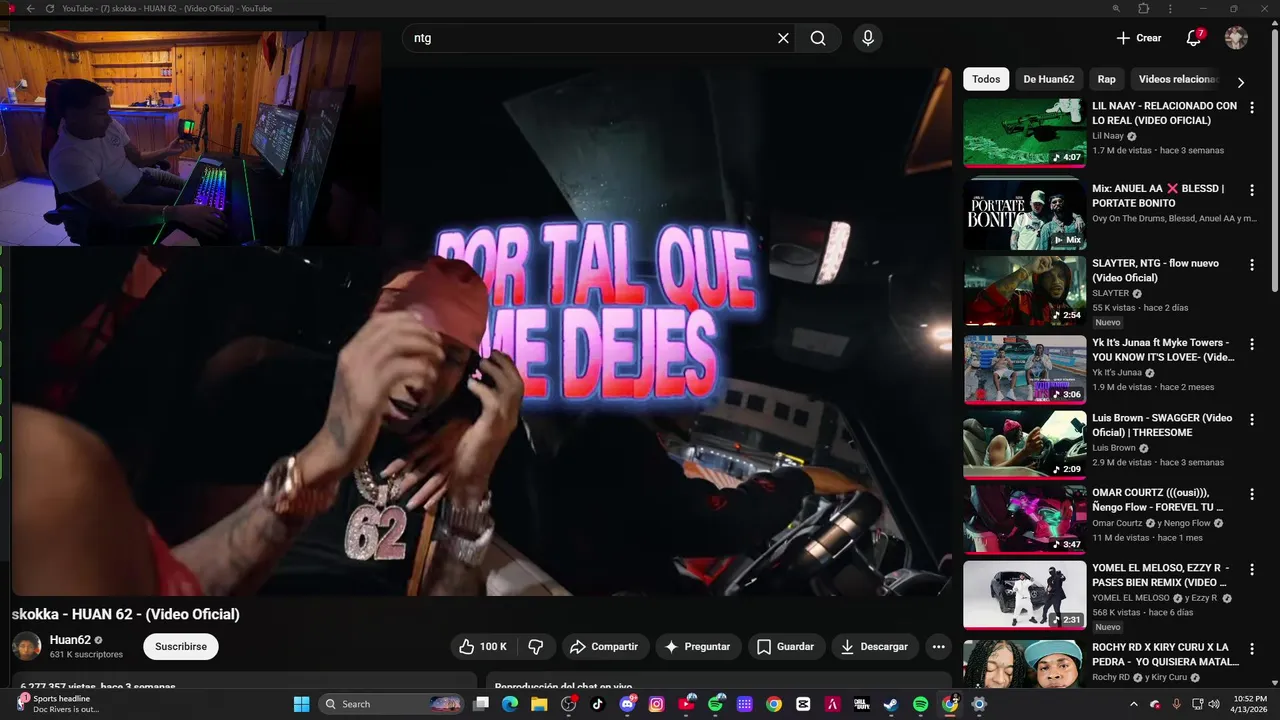Open options for Luis Brown SWAGGER video
The image size is (1280, 720).
click(x=1252, y=419)
